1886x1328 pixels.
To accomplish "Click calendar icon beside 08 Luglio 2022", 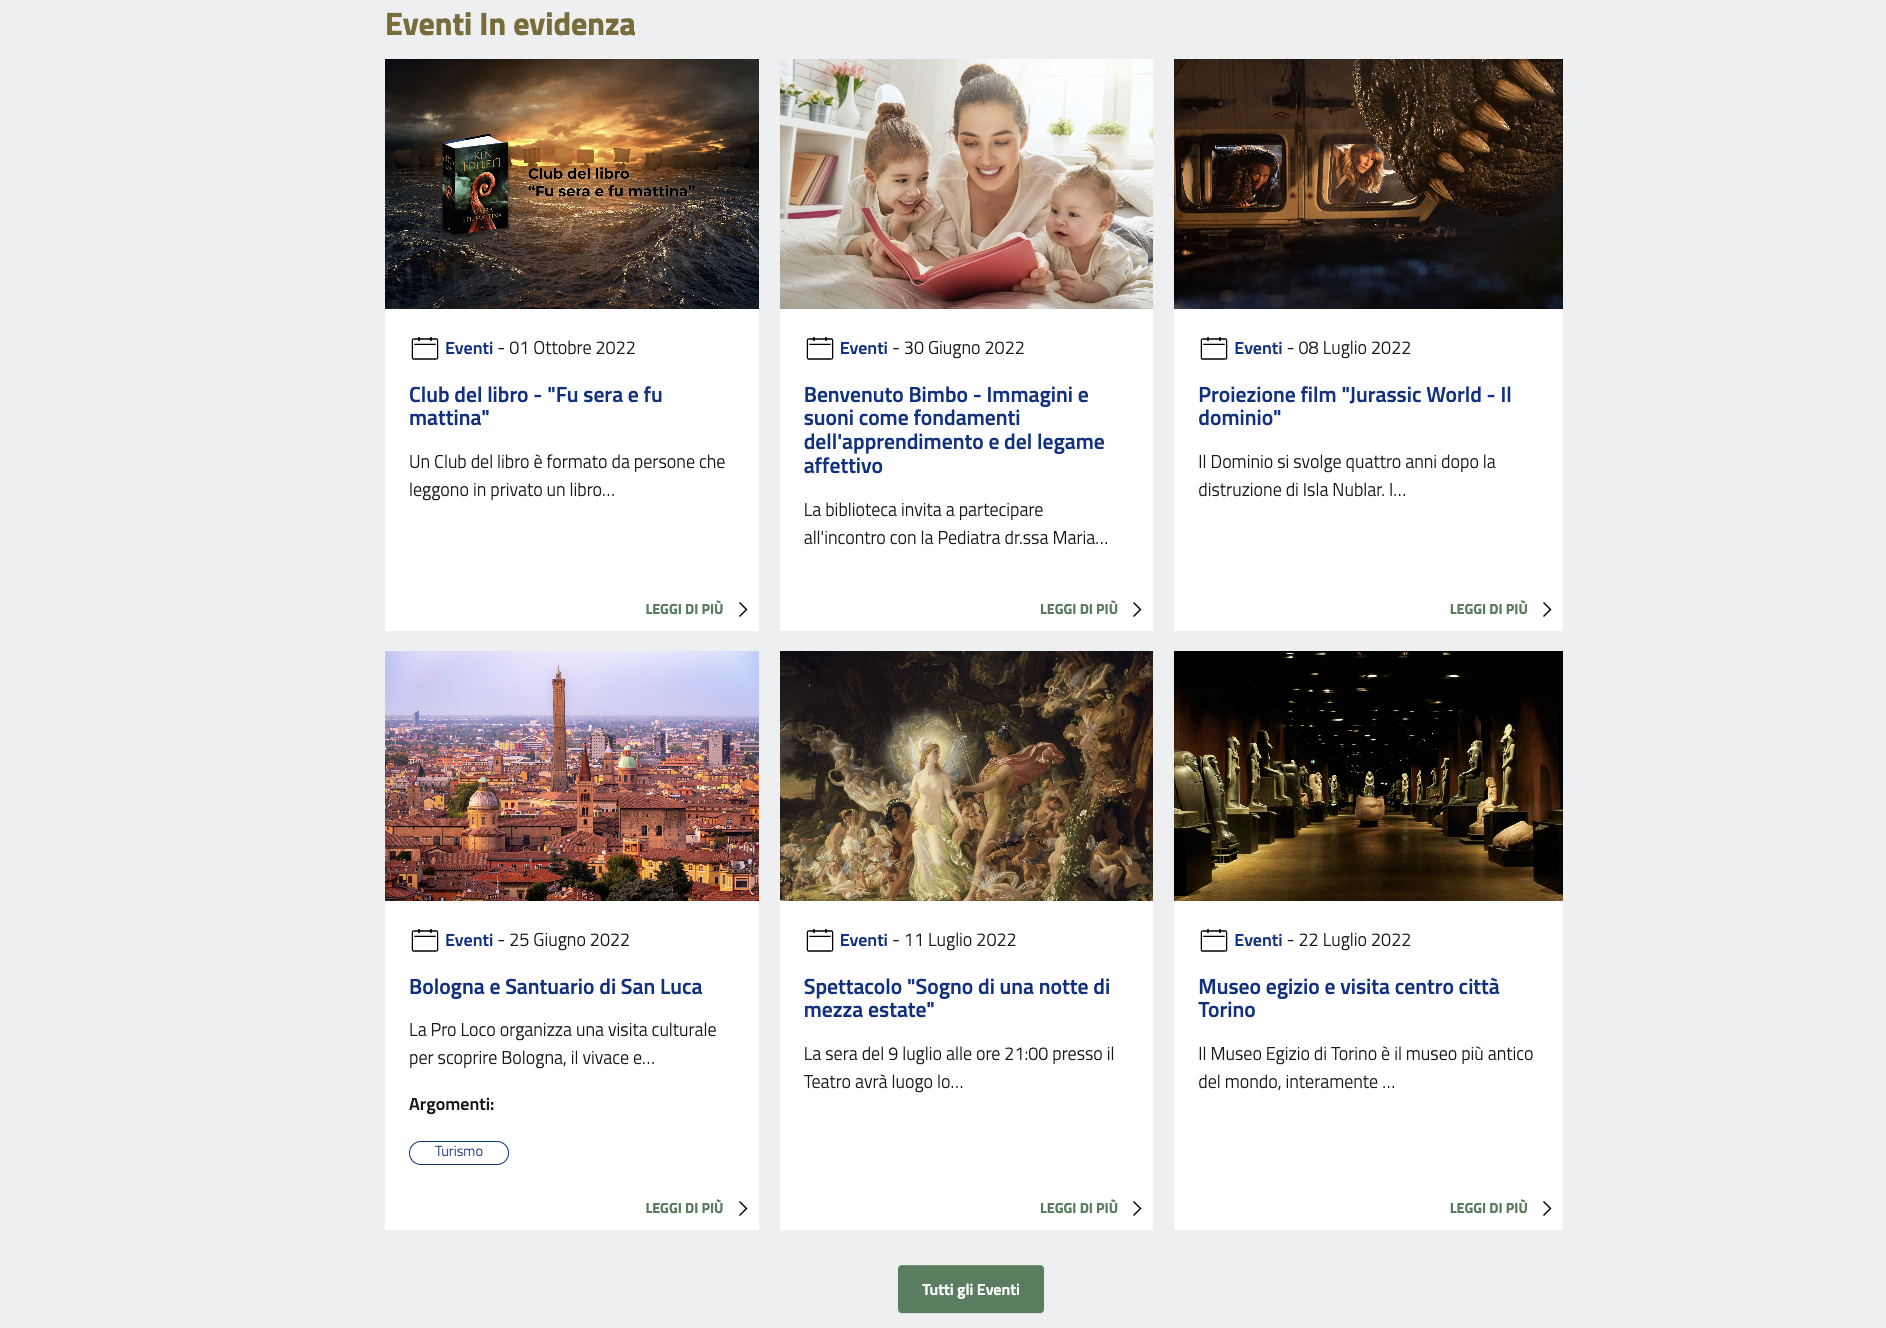I will [x=1213, y=348].
